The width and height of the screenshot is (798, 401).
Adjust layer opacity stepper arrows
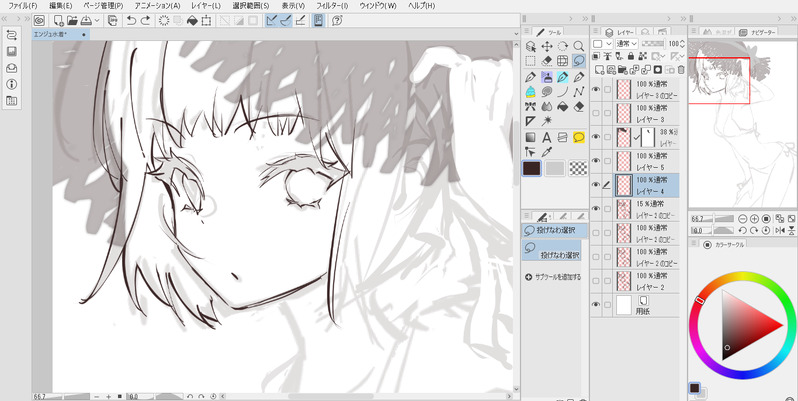click(x=682, y=44)
